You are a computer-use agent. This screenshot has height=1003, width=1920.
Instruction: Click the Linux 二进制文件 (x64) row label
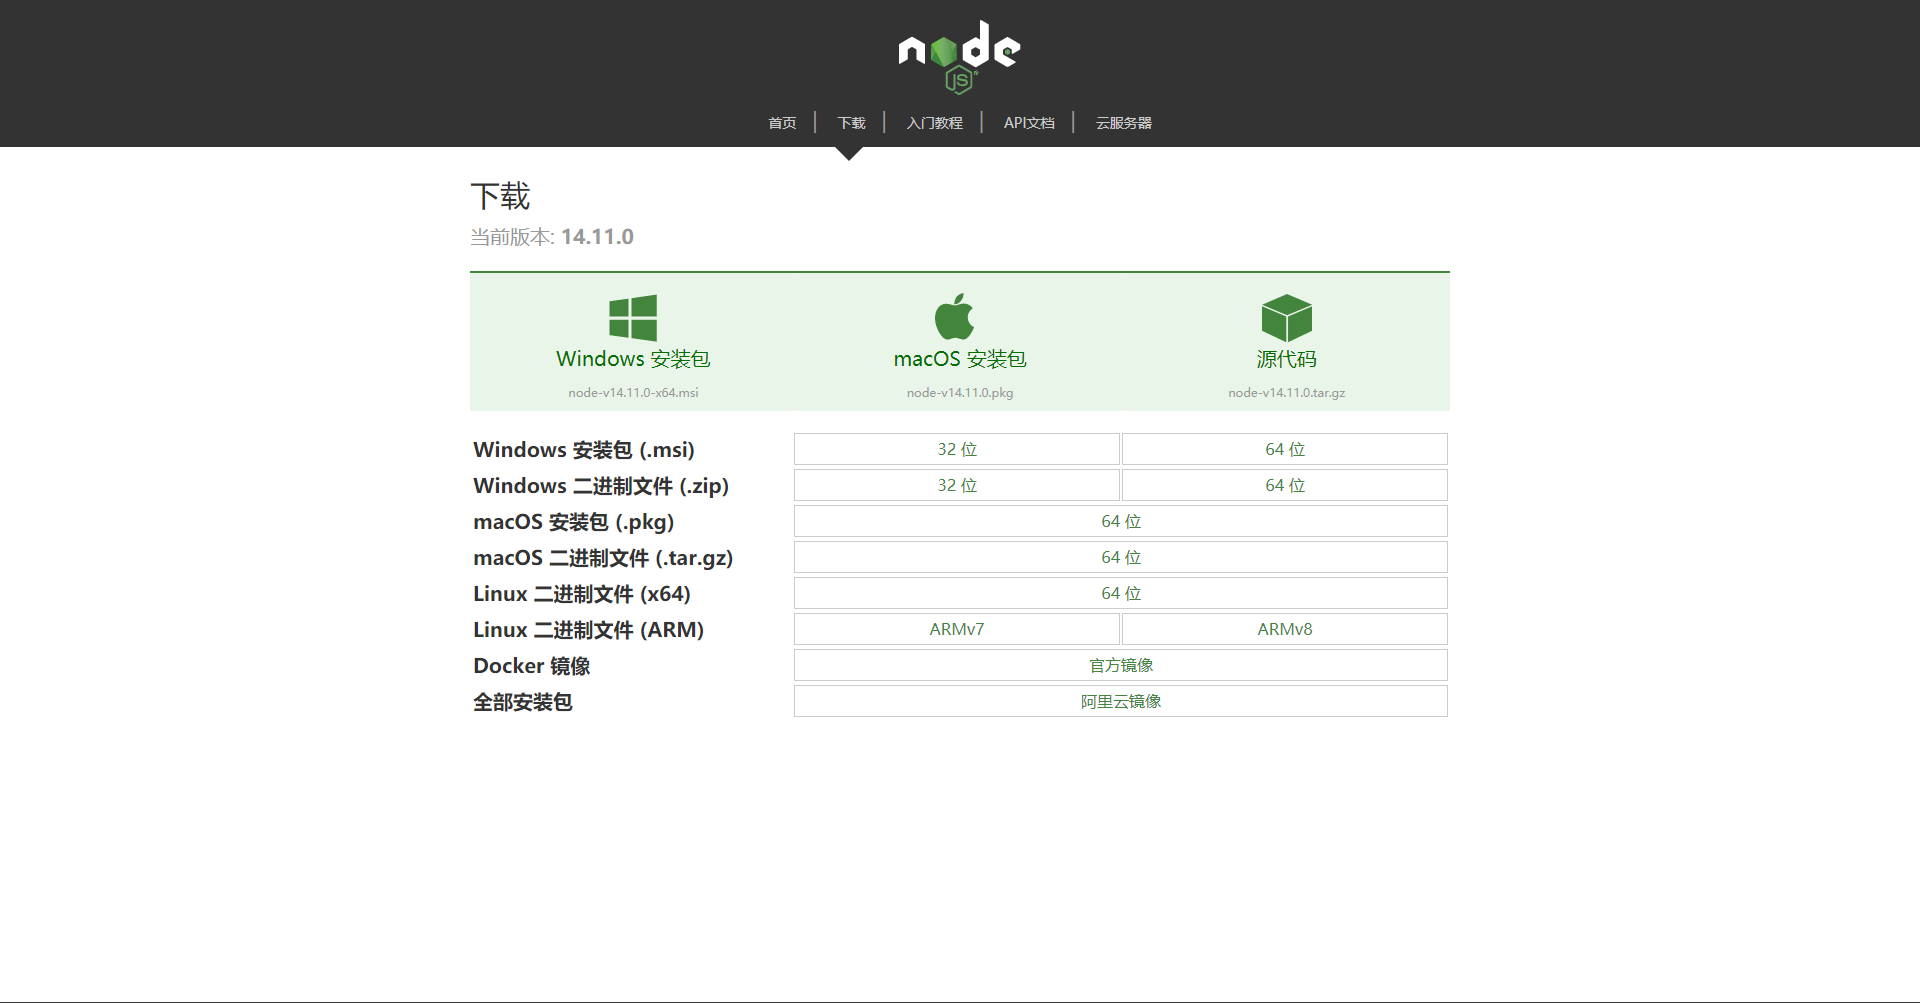[x=582, y=594]
